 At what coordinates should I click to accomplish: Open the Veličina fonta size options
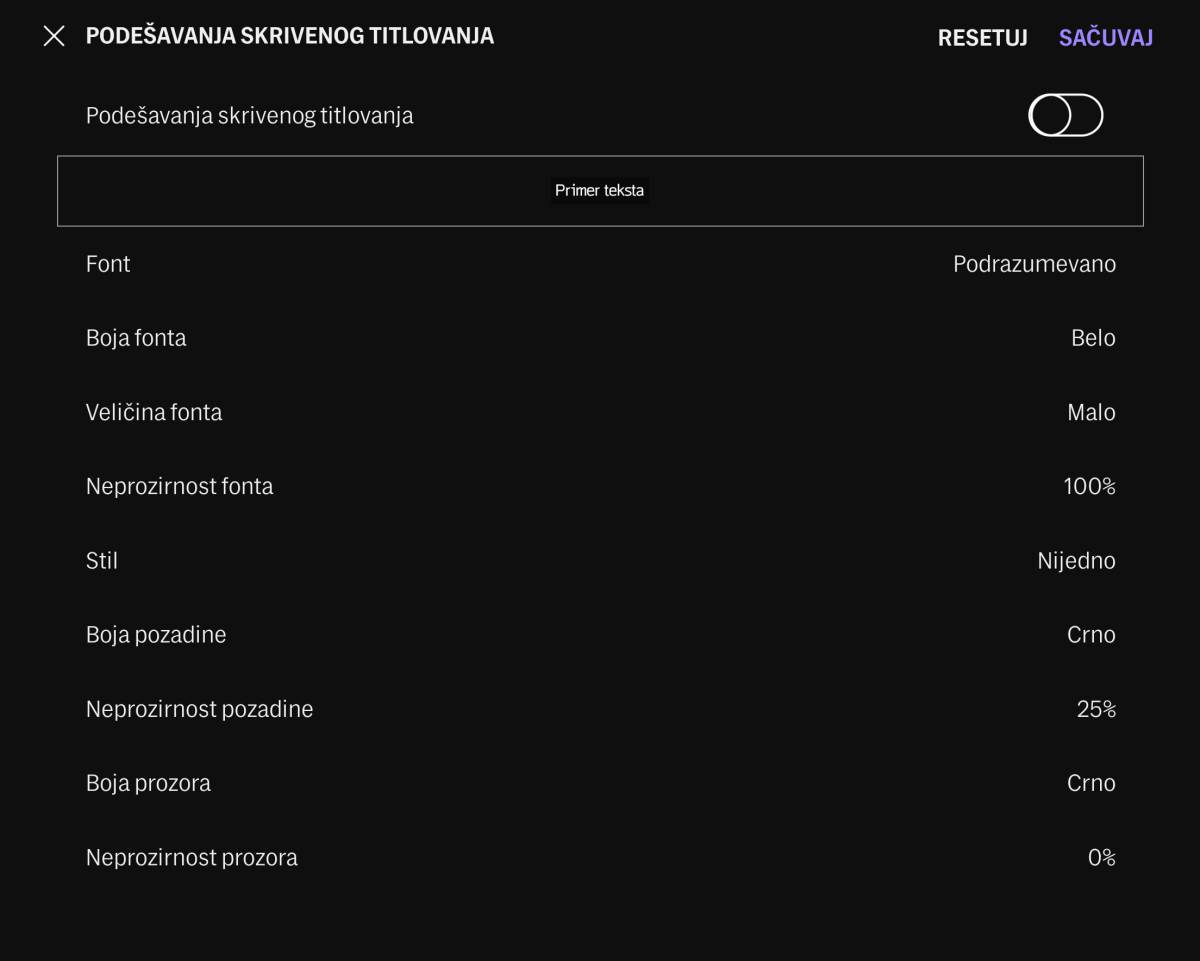[x=600, y=412]
